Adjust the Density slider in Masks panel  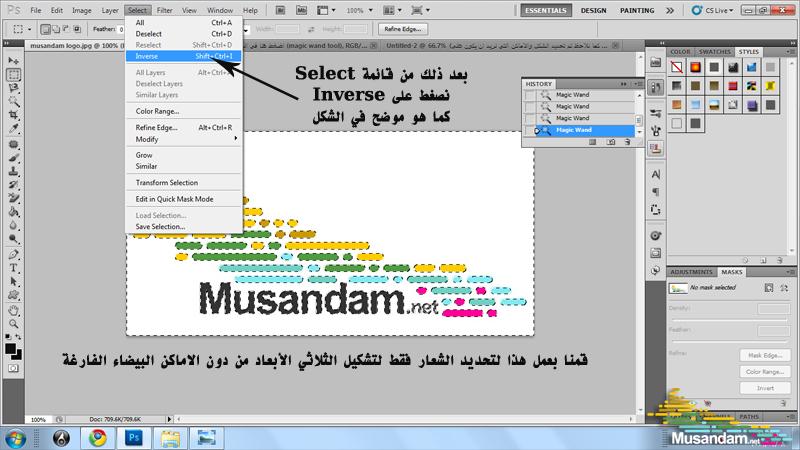coord(729,319)
